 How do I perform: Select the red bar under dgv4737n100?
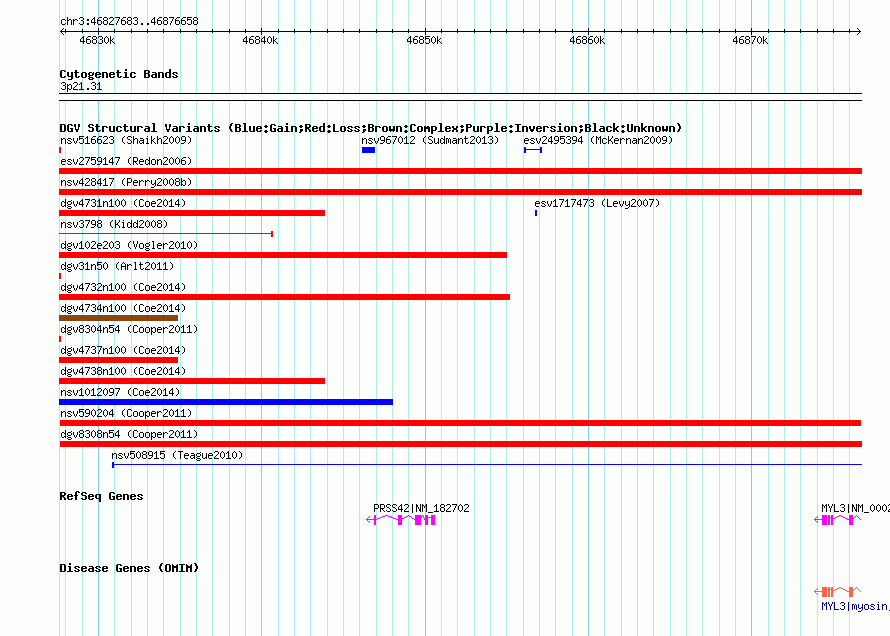(x=119, y=360)
